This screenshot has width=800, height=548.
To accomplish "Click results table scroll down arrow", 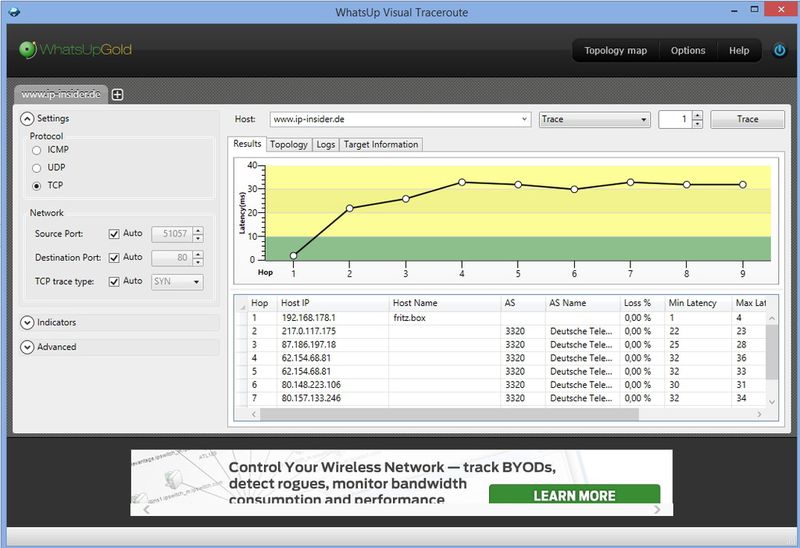I will click(x=771, y=402).
